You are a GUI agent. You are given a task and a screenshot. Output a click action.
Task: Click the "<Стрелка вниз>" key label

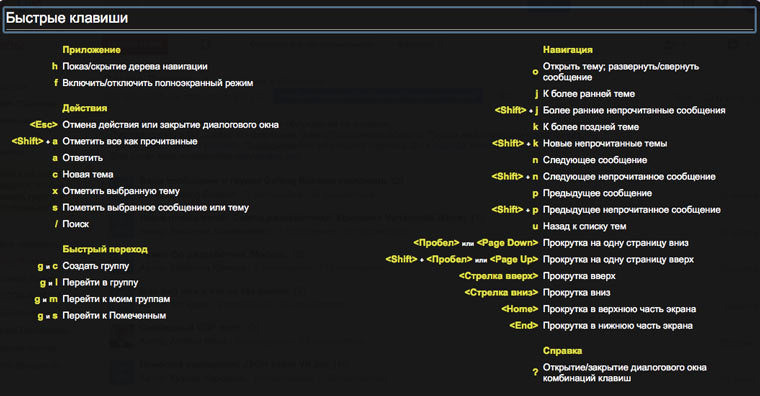click(x=501, y=293)
